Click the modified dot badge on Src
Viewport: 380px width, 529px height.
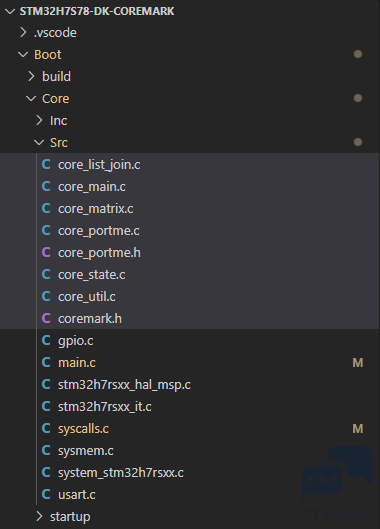[358, 142]
